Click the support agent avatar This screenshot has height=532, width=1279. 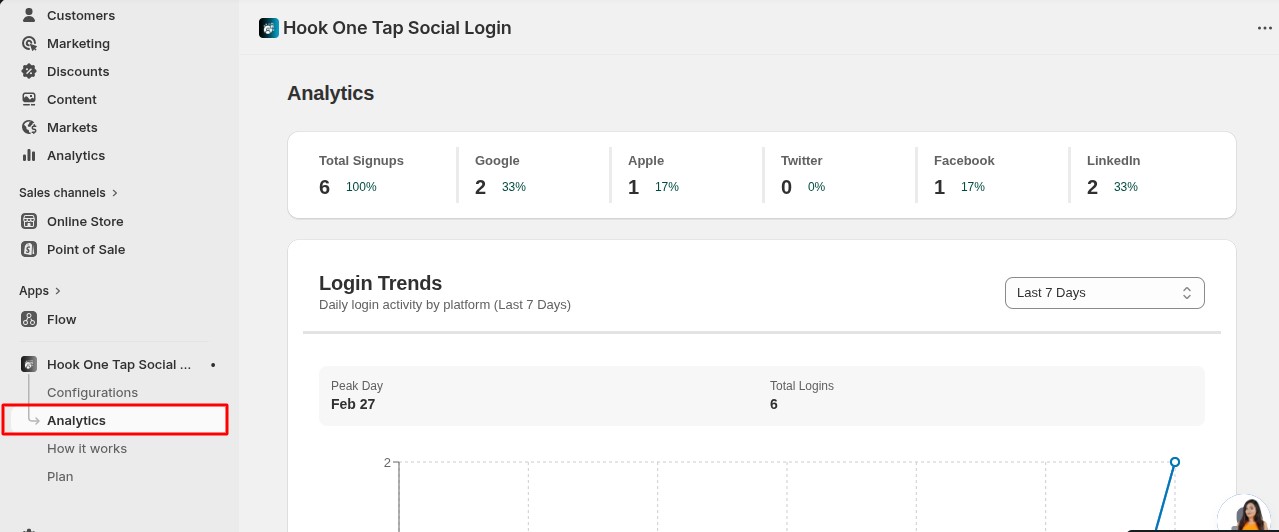click(x=1246, y=514)
